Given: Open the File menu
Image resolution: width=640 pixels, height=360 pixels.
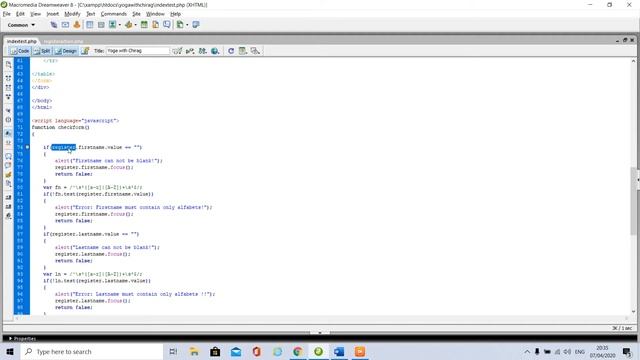Looking at the screenshot, I should coord(7,14).
